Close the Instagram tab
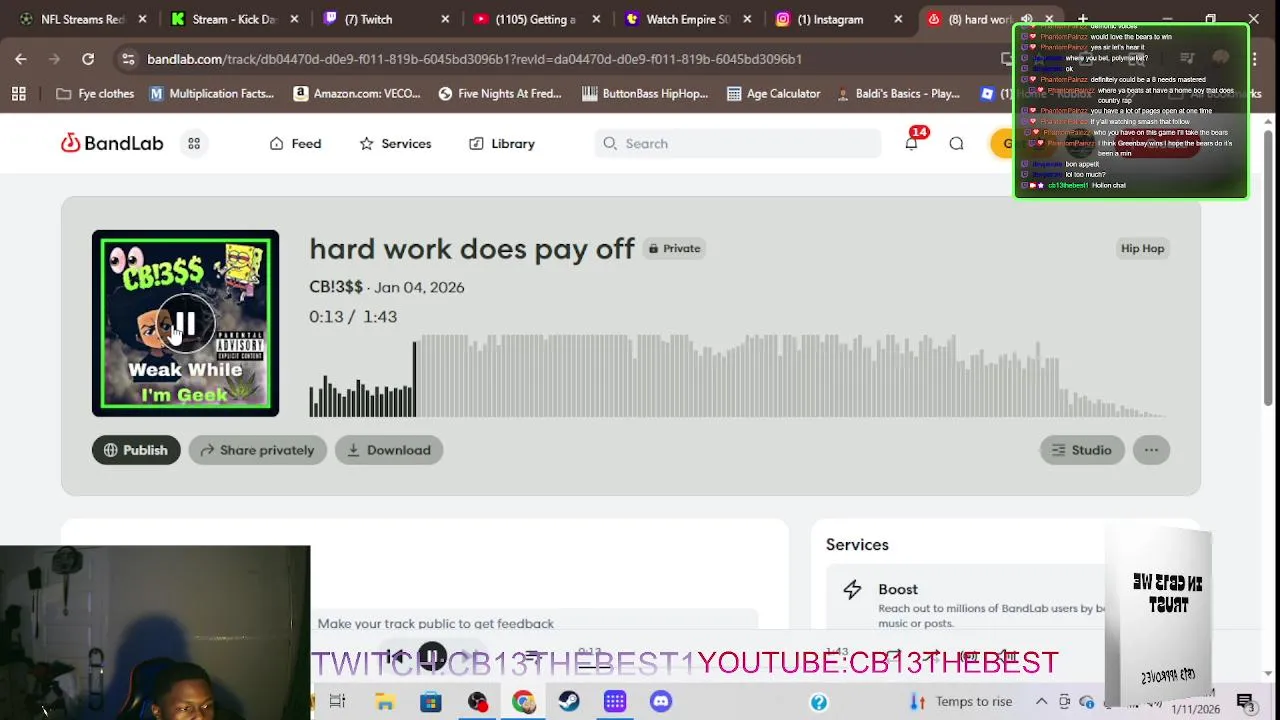Image resolution: width=1280 pixels, height=720 pixels. [x=898, y=19]
